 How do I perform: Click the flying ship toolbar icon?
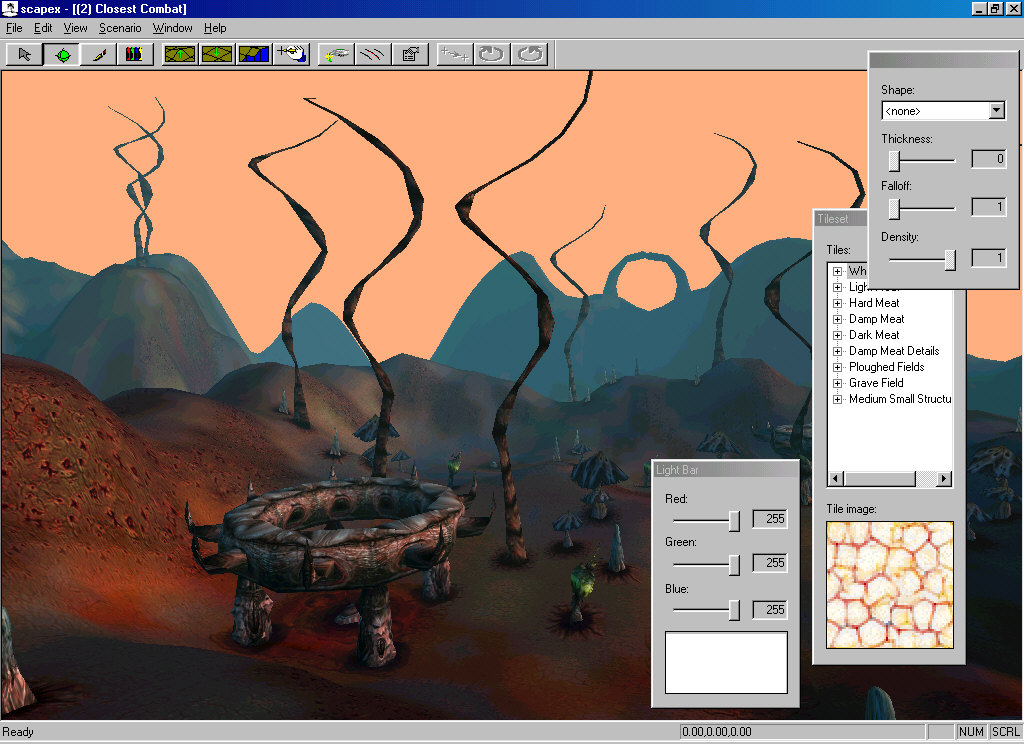[x=336, y=54]
